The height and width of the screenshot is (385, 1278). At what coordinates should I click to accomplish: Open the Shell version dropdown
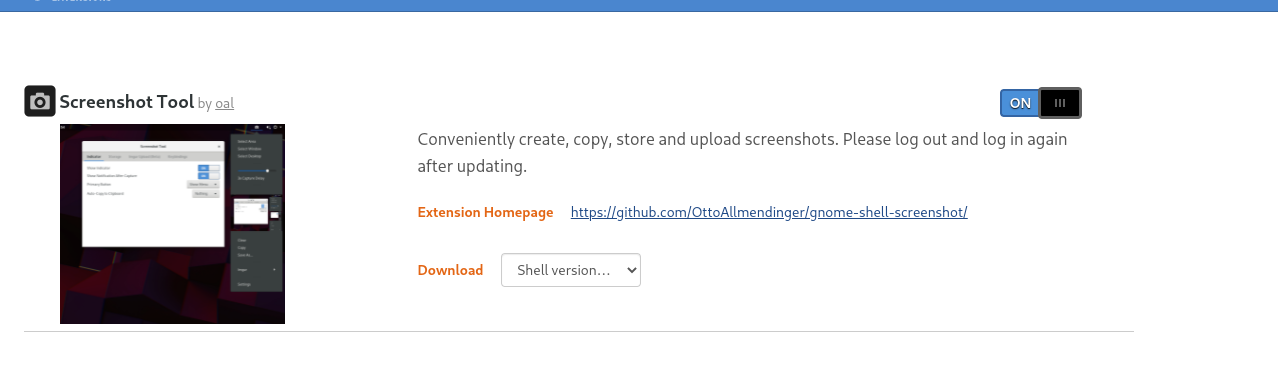click(571, 270)
